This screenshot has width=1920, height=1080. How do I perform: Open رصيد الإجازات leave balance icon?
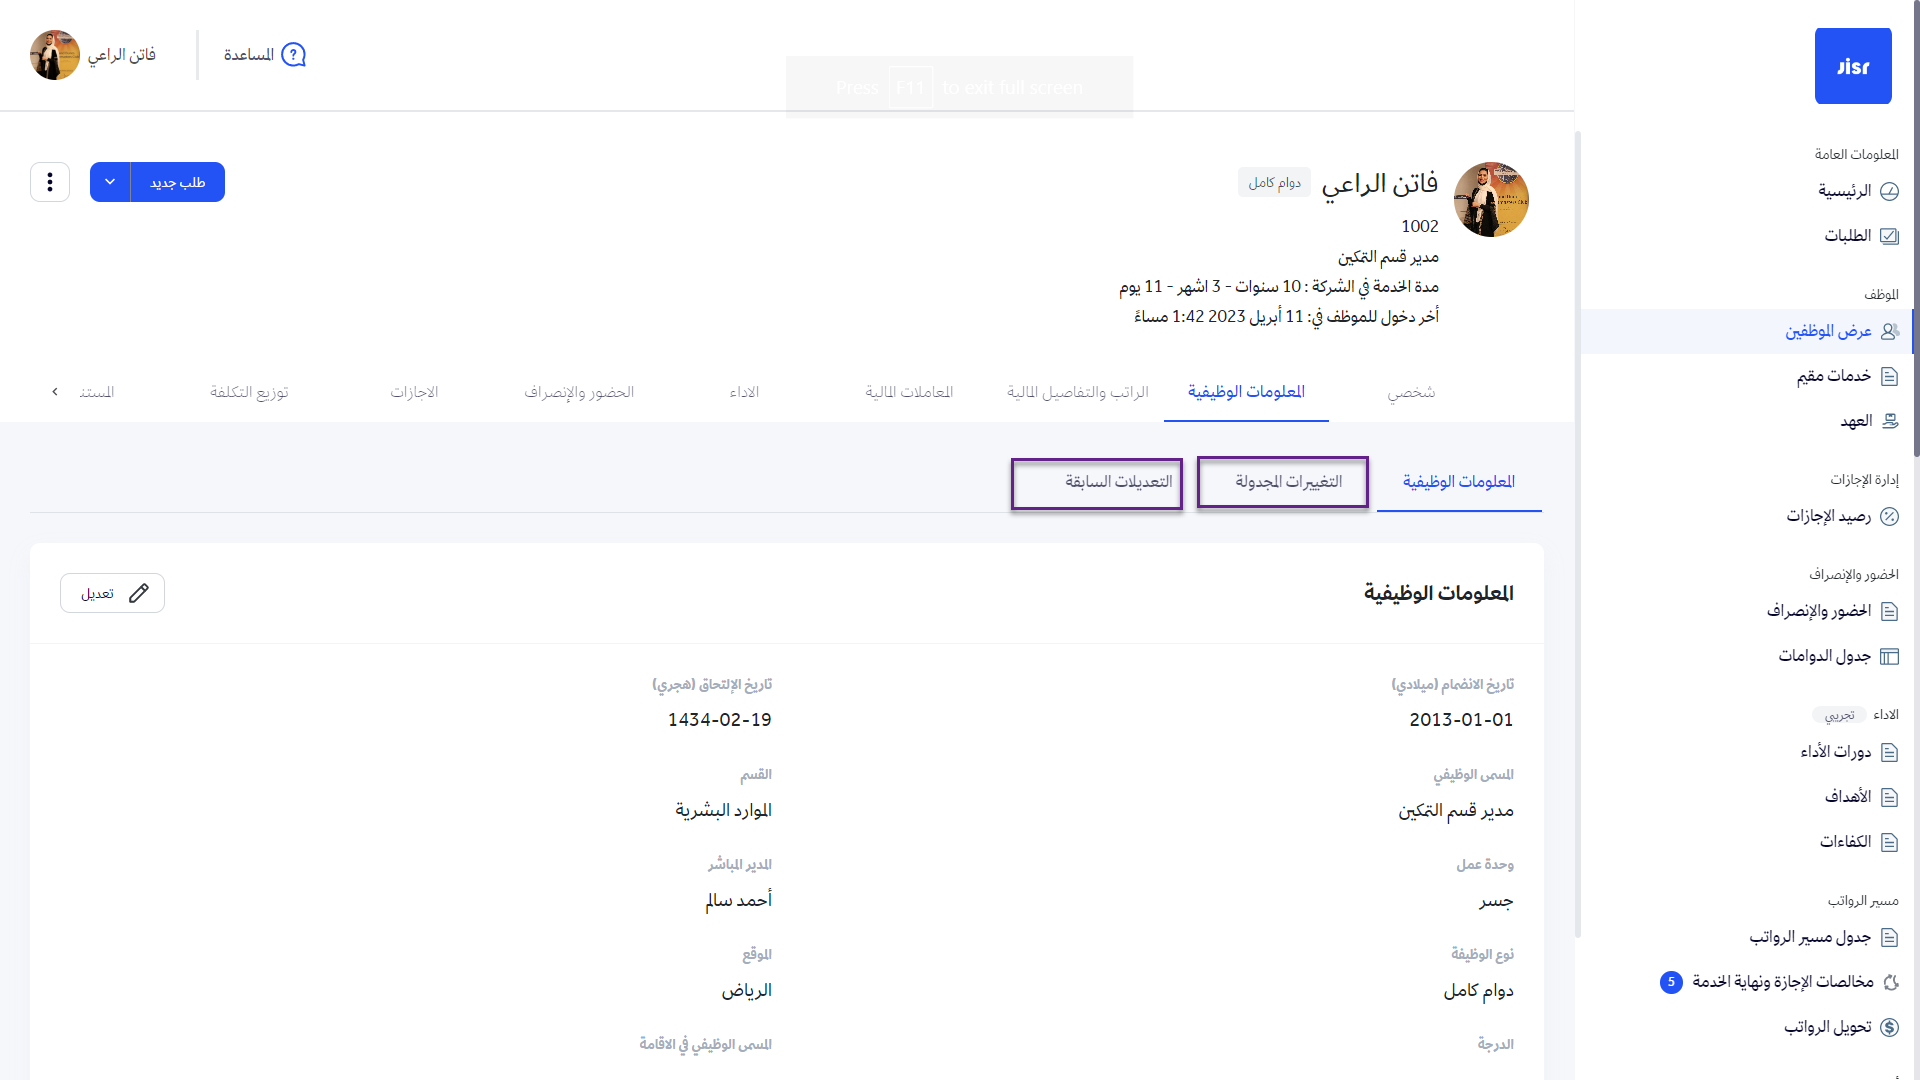tap(1889, 517)
